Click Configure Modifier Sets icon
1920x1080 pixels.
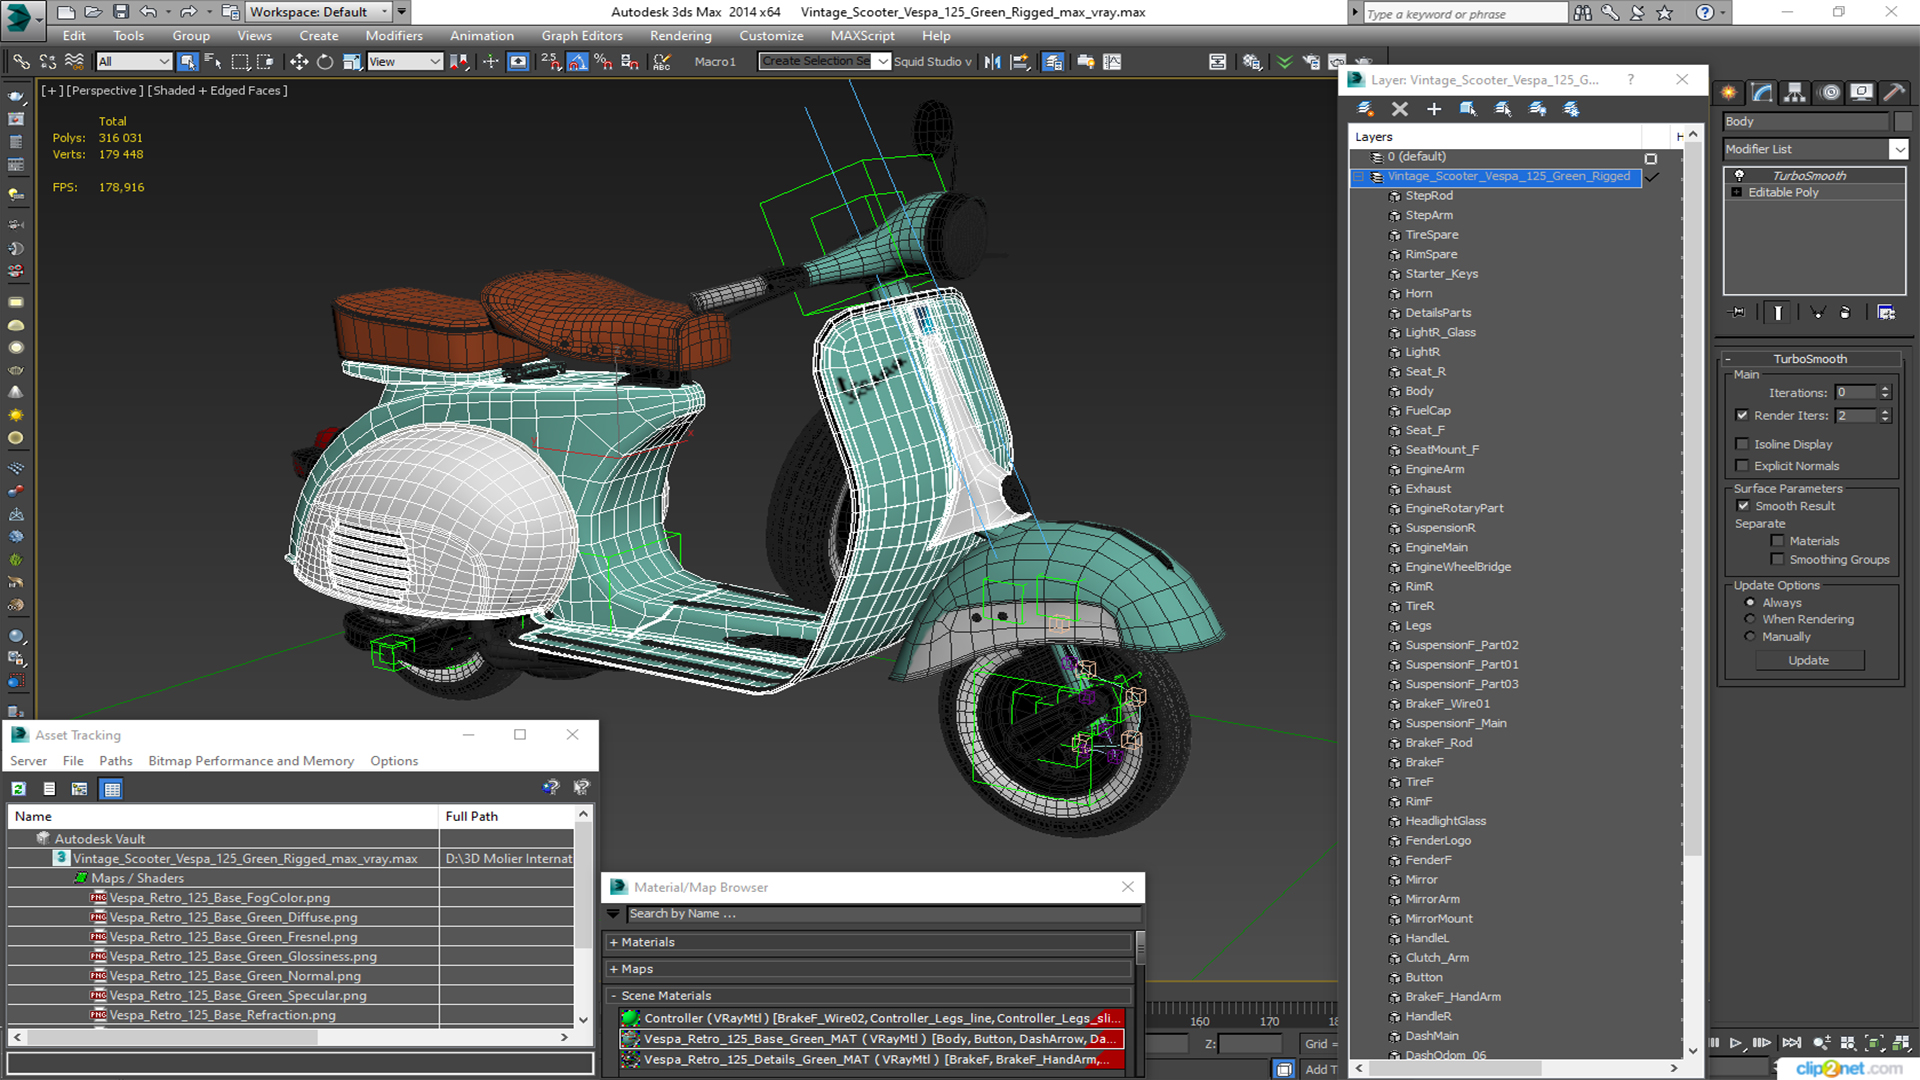[1886, 313]
